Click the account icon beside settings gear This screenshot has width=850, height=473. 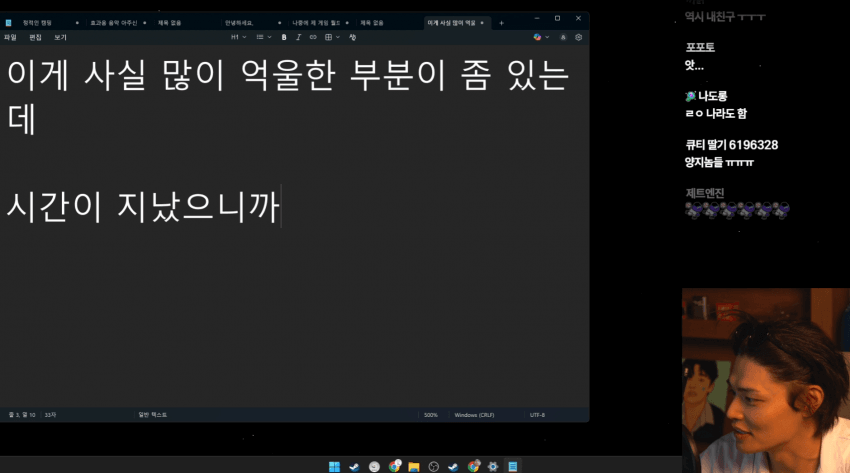click(x=563, y=37)
